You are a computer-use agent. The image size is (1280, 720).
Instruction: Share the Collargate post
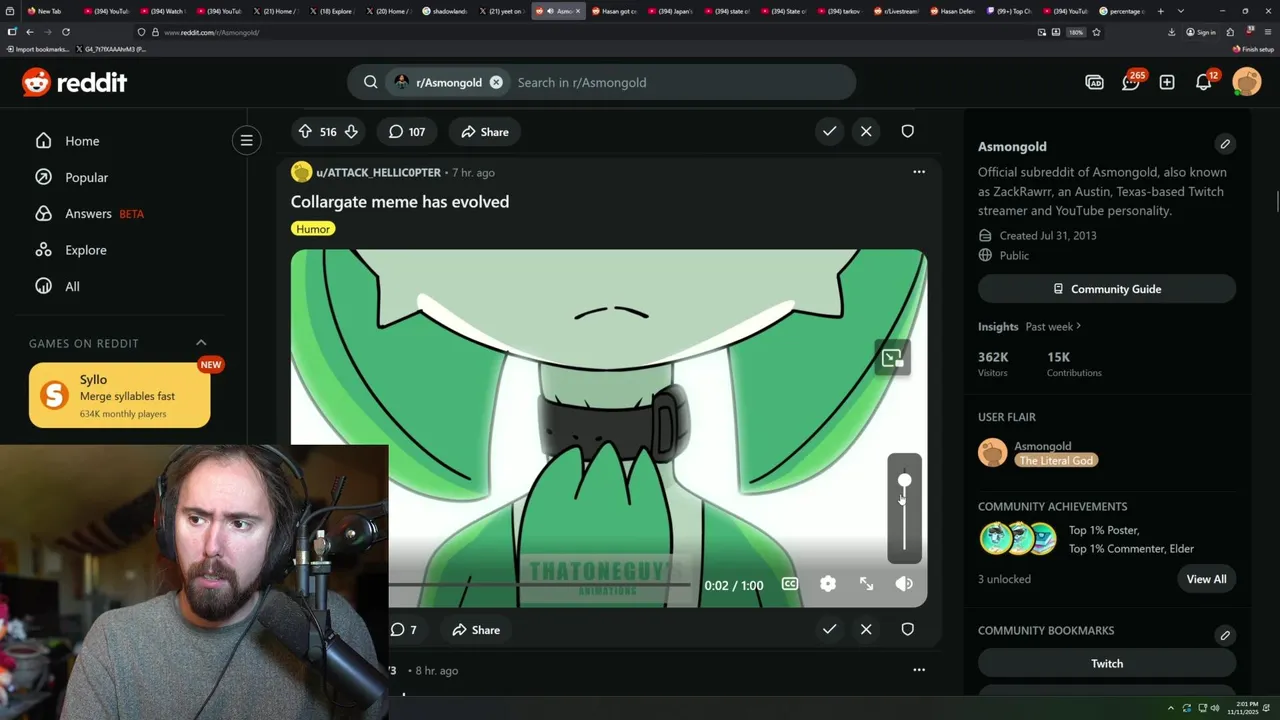click(476, 629)
